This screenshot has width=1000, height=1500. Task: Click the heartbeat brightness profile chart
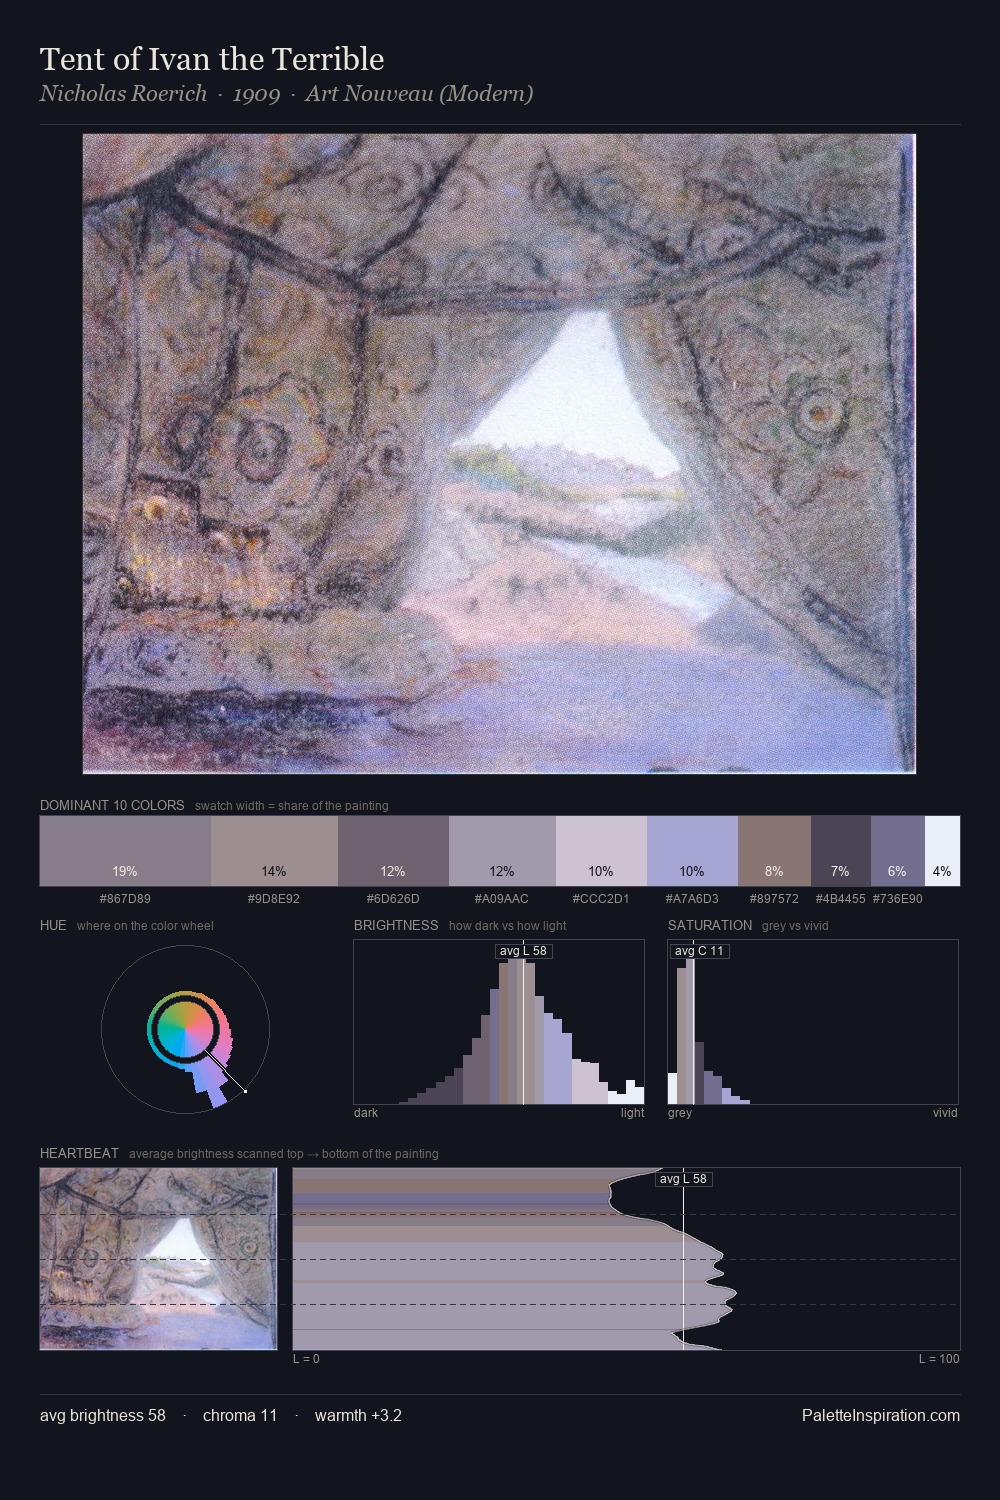tap(626, 1259)
